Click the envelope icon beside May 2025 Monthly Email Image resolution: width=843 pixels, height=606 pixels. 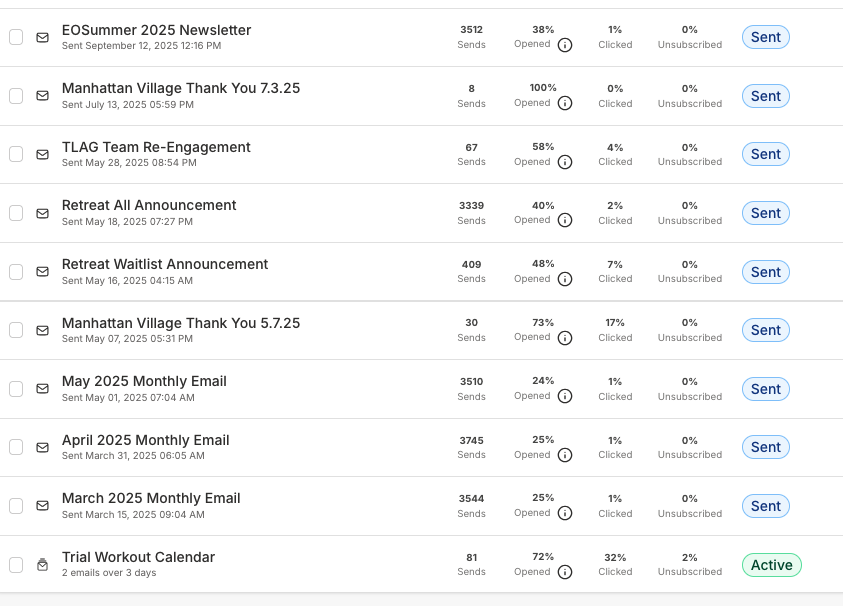tap(42, 389)
